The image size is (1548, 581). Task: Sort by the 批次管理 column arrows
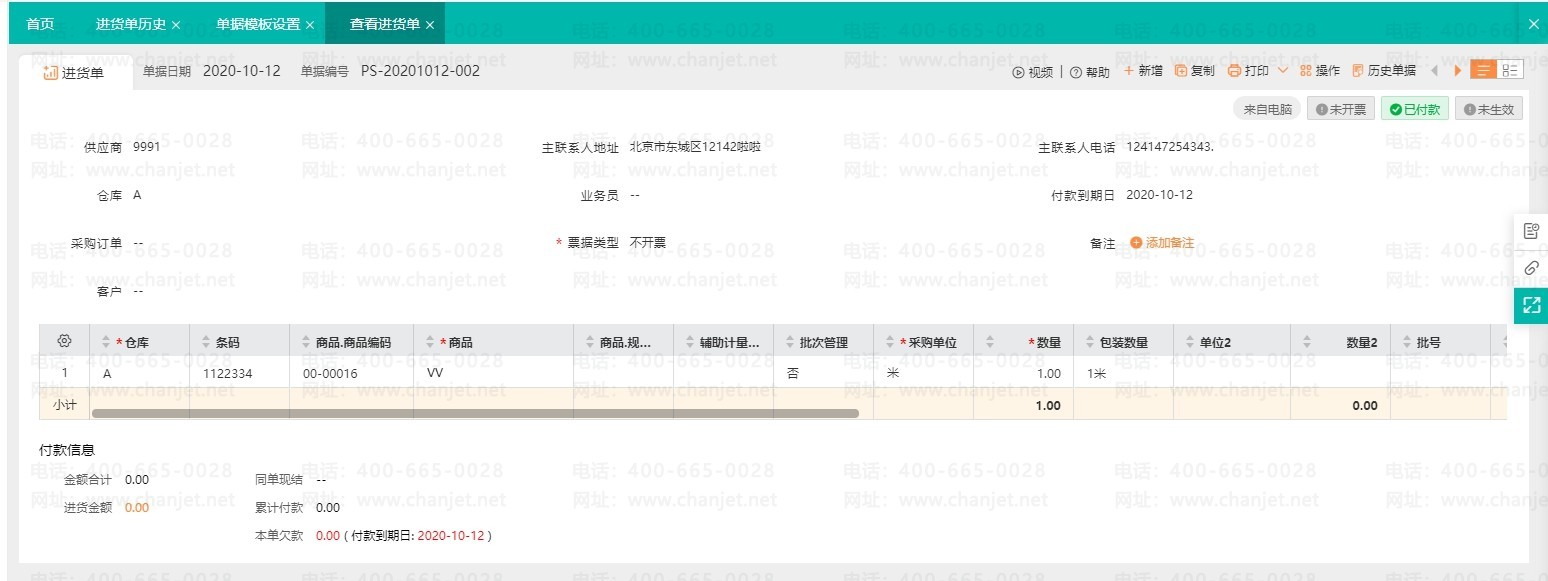point(789,343)
